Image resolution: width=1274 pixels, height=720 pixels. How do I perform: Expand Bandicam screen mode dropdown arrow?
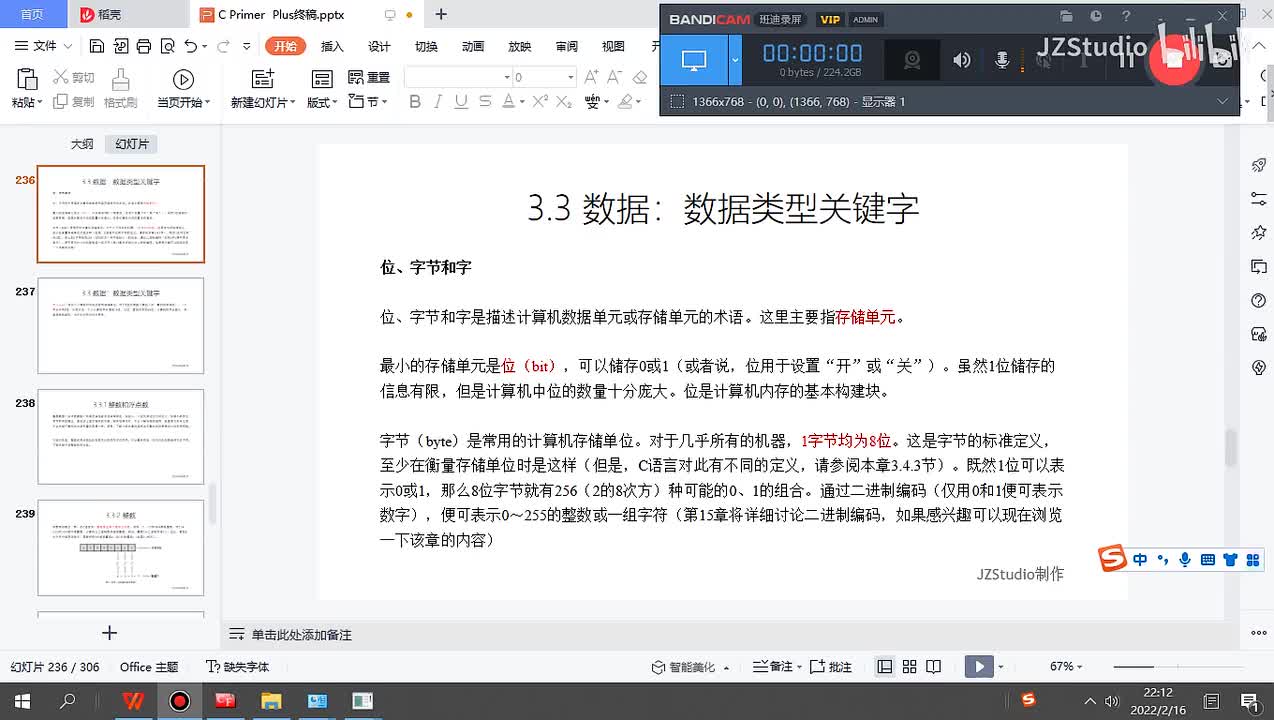pos(735,60)
